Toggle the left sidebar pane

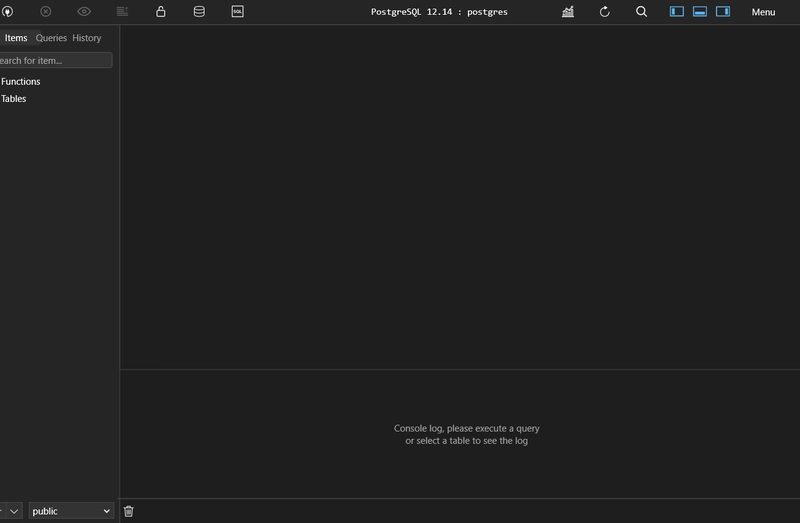[x=677, y=11]
